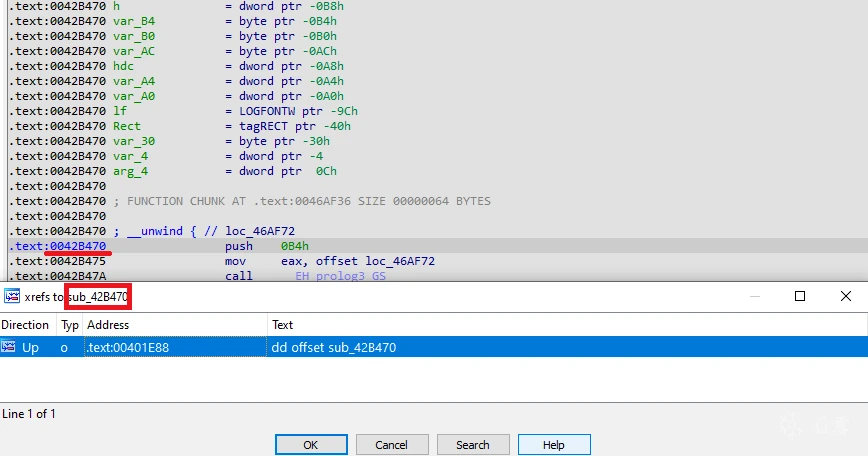Image resolution: width=868 pixels, height=456 pixels.
Task: Click the 'var_A4' variable name
Action: (x=134, y=81)
